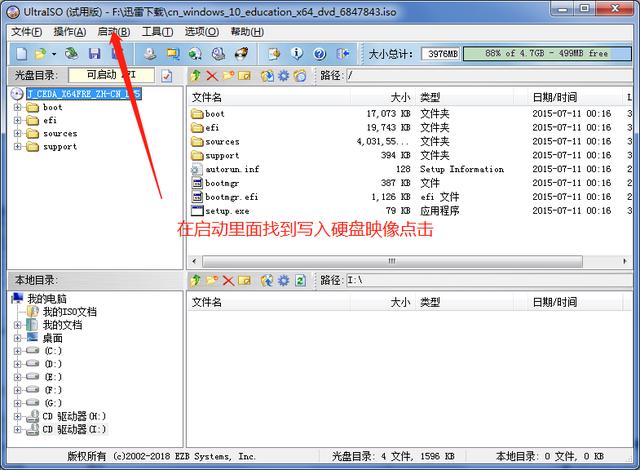Viewport: 640px width, 470px height.
Task: Click rename icon in local toolbar
Action: pos(244,280)
